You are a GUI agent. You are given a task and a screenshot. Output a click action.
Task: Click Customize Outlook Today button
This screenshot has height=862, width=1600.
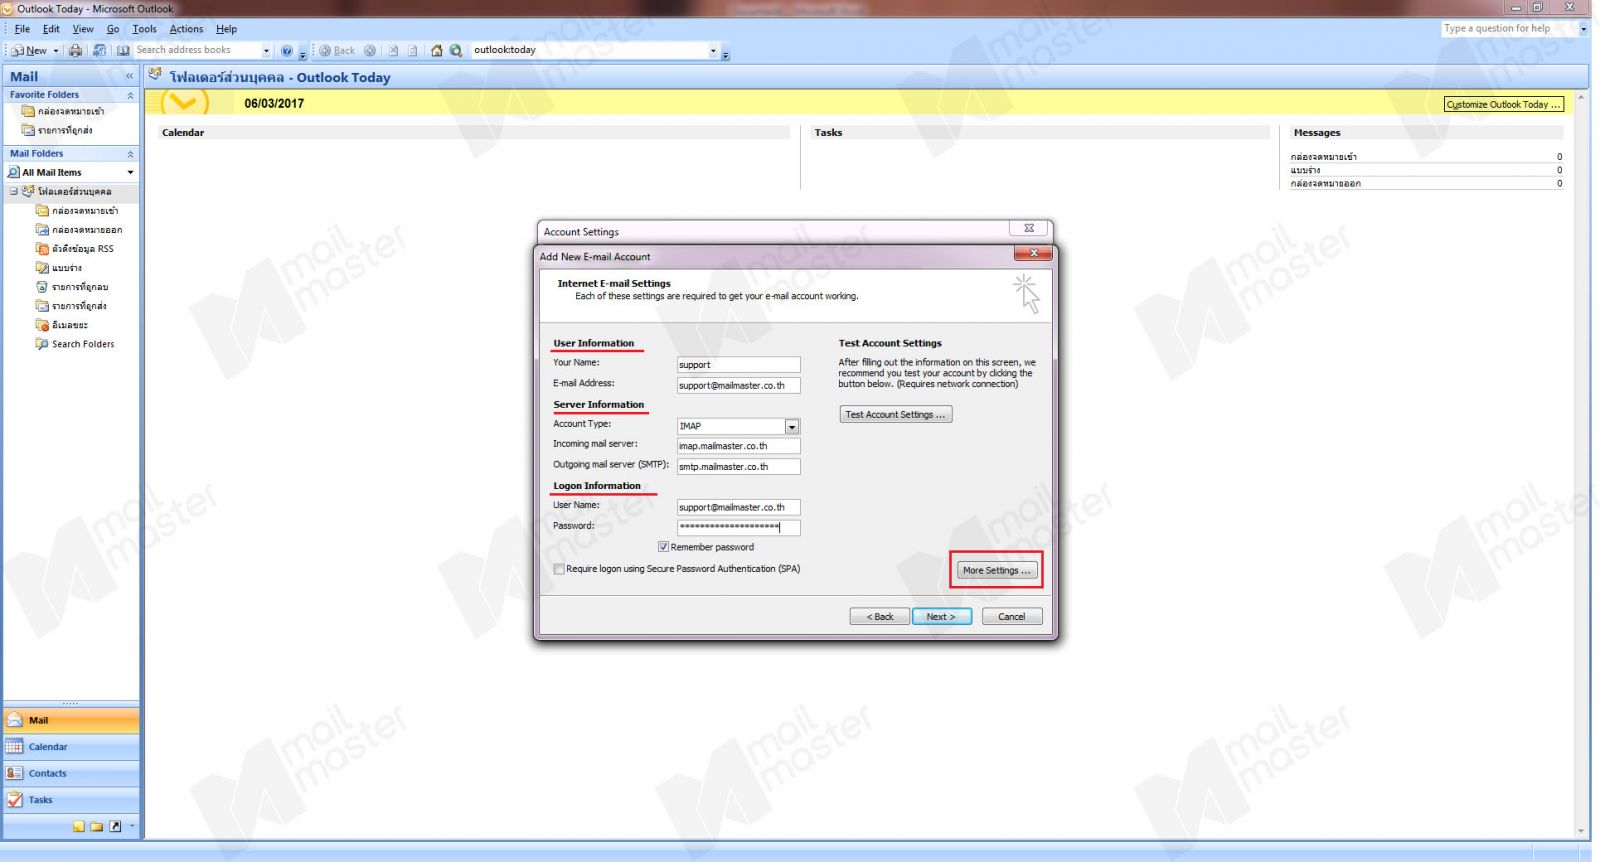pos(1503,104)
